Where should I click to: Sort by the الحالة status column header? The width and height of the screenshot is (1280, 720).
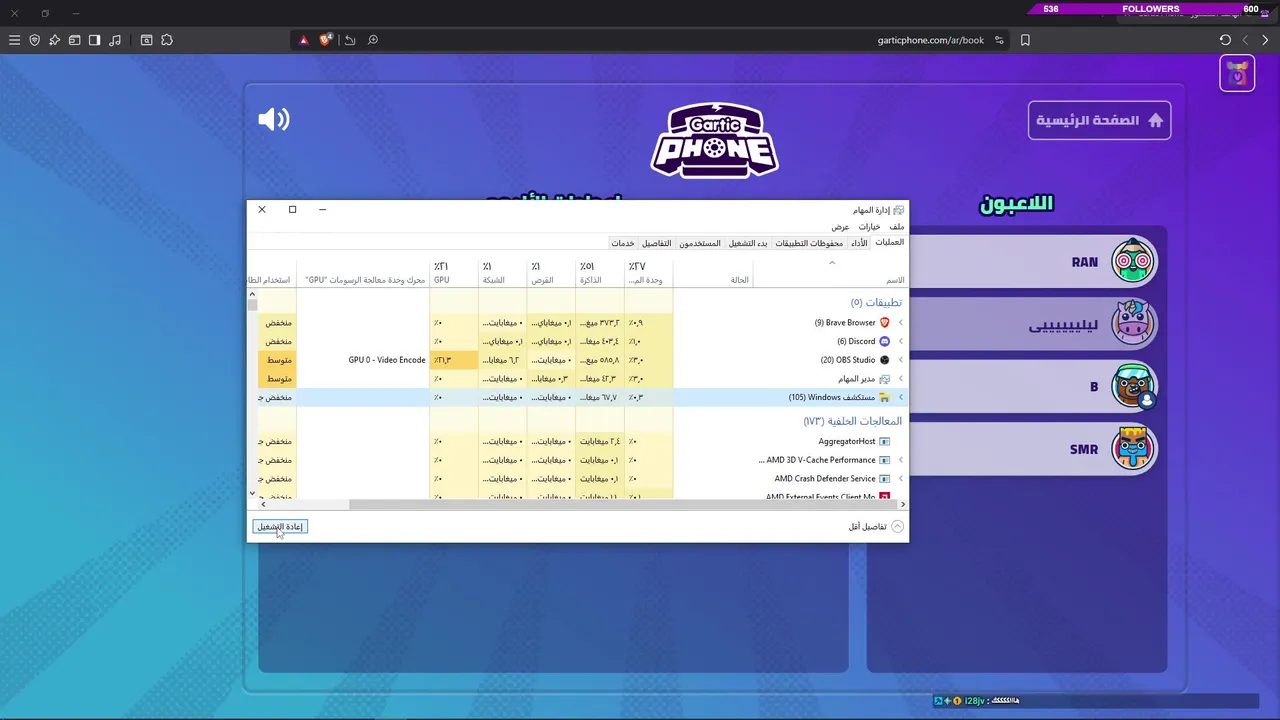click(713, 273)
